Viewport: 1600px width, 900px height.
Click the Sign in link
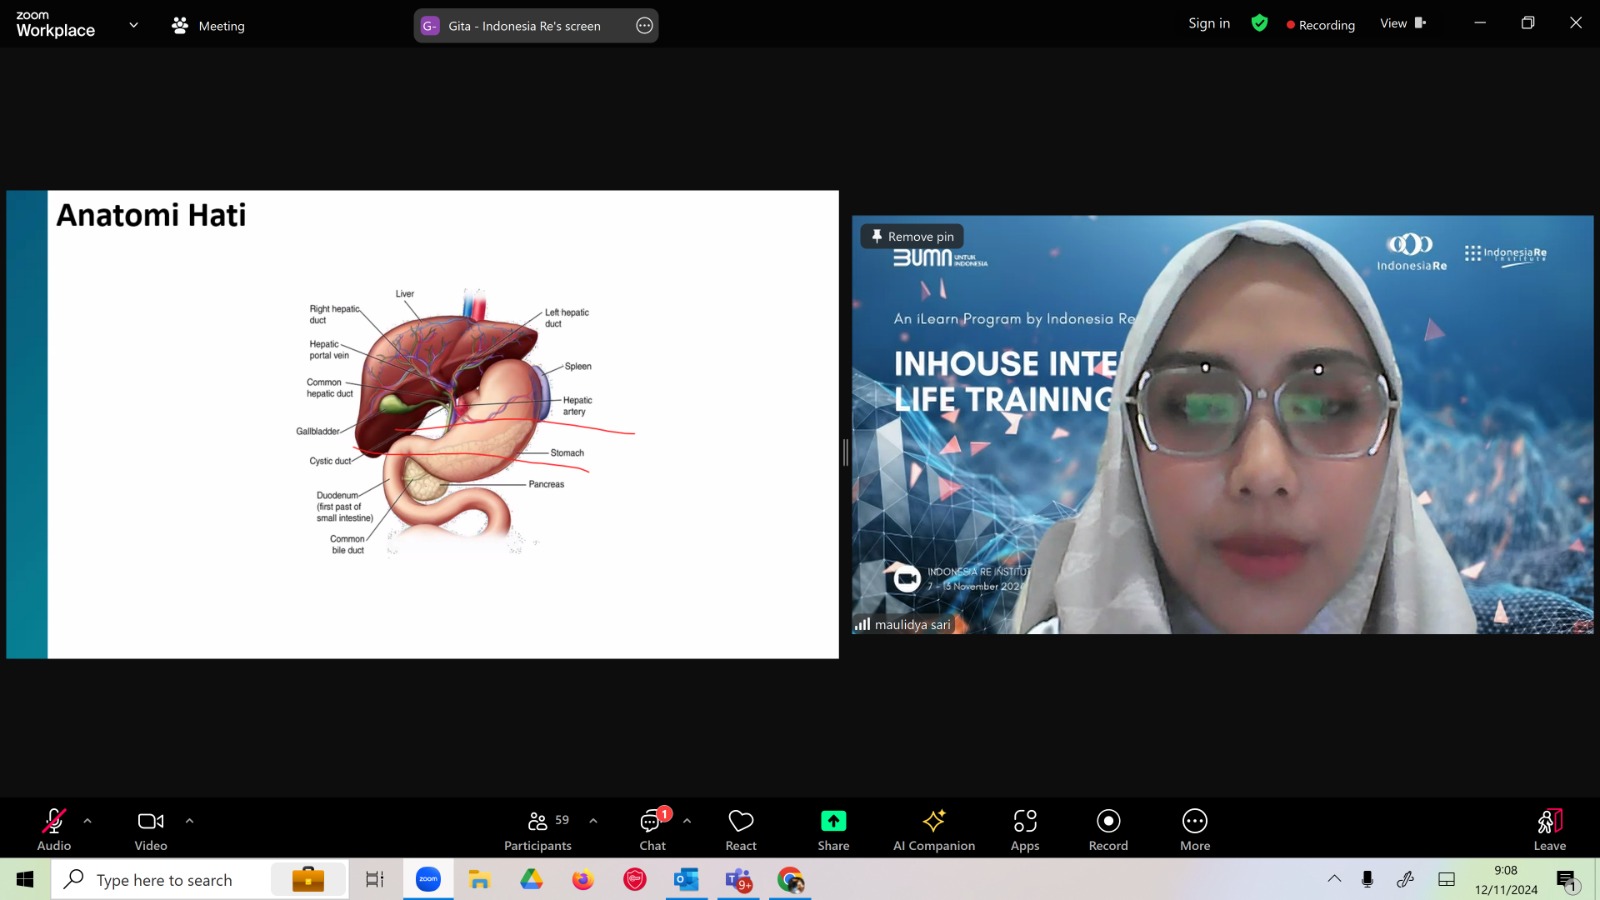pyautogui.click(x=1209, y=23)
